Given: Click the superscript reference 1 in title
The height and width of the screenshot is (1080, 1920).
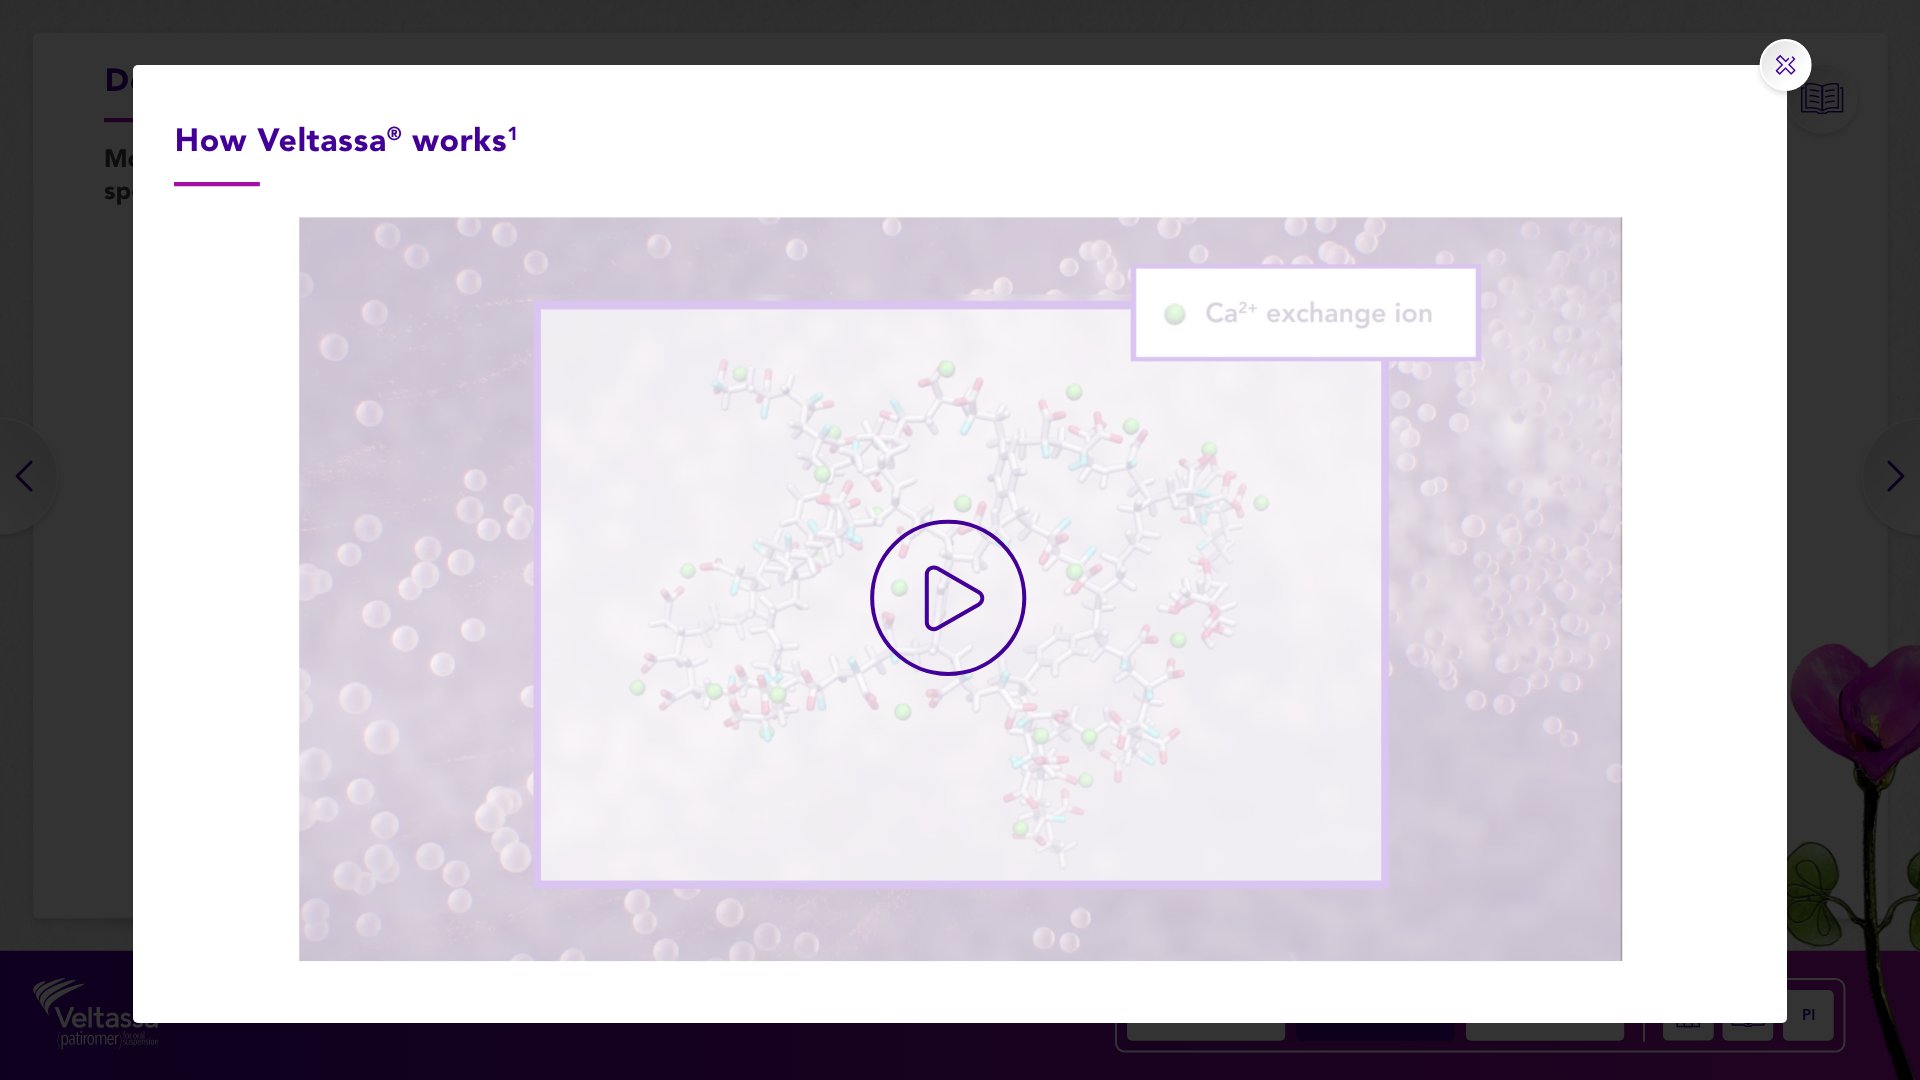Looking at the screenshot, I should [x=512, y=131].
